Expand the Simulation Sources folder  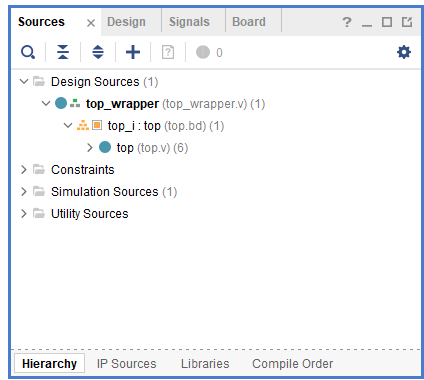[x=24, y=191]
